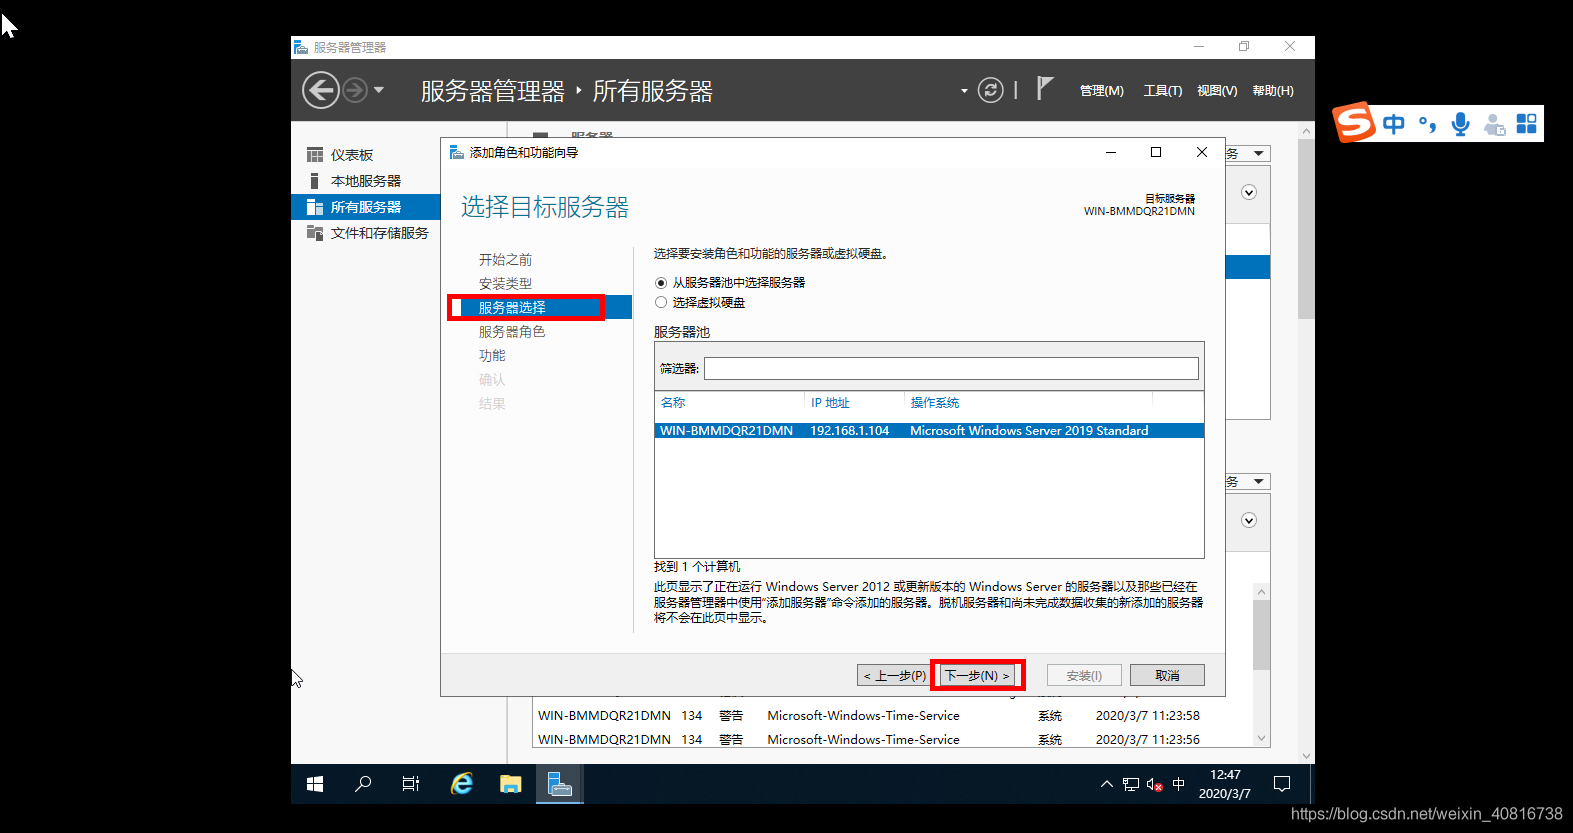Select server row WIN-BMMDQR21DMN in pool list
Image resolution: width=1573 pixels, height=833 pixels.
(x=929, y=431)
